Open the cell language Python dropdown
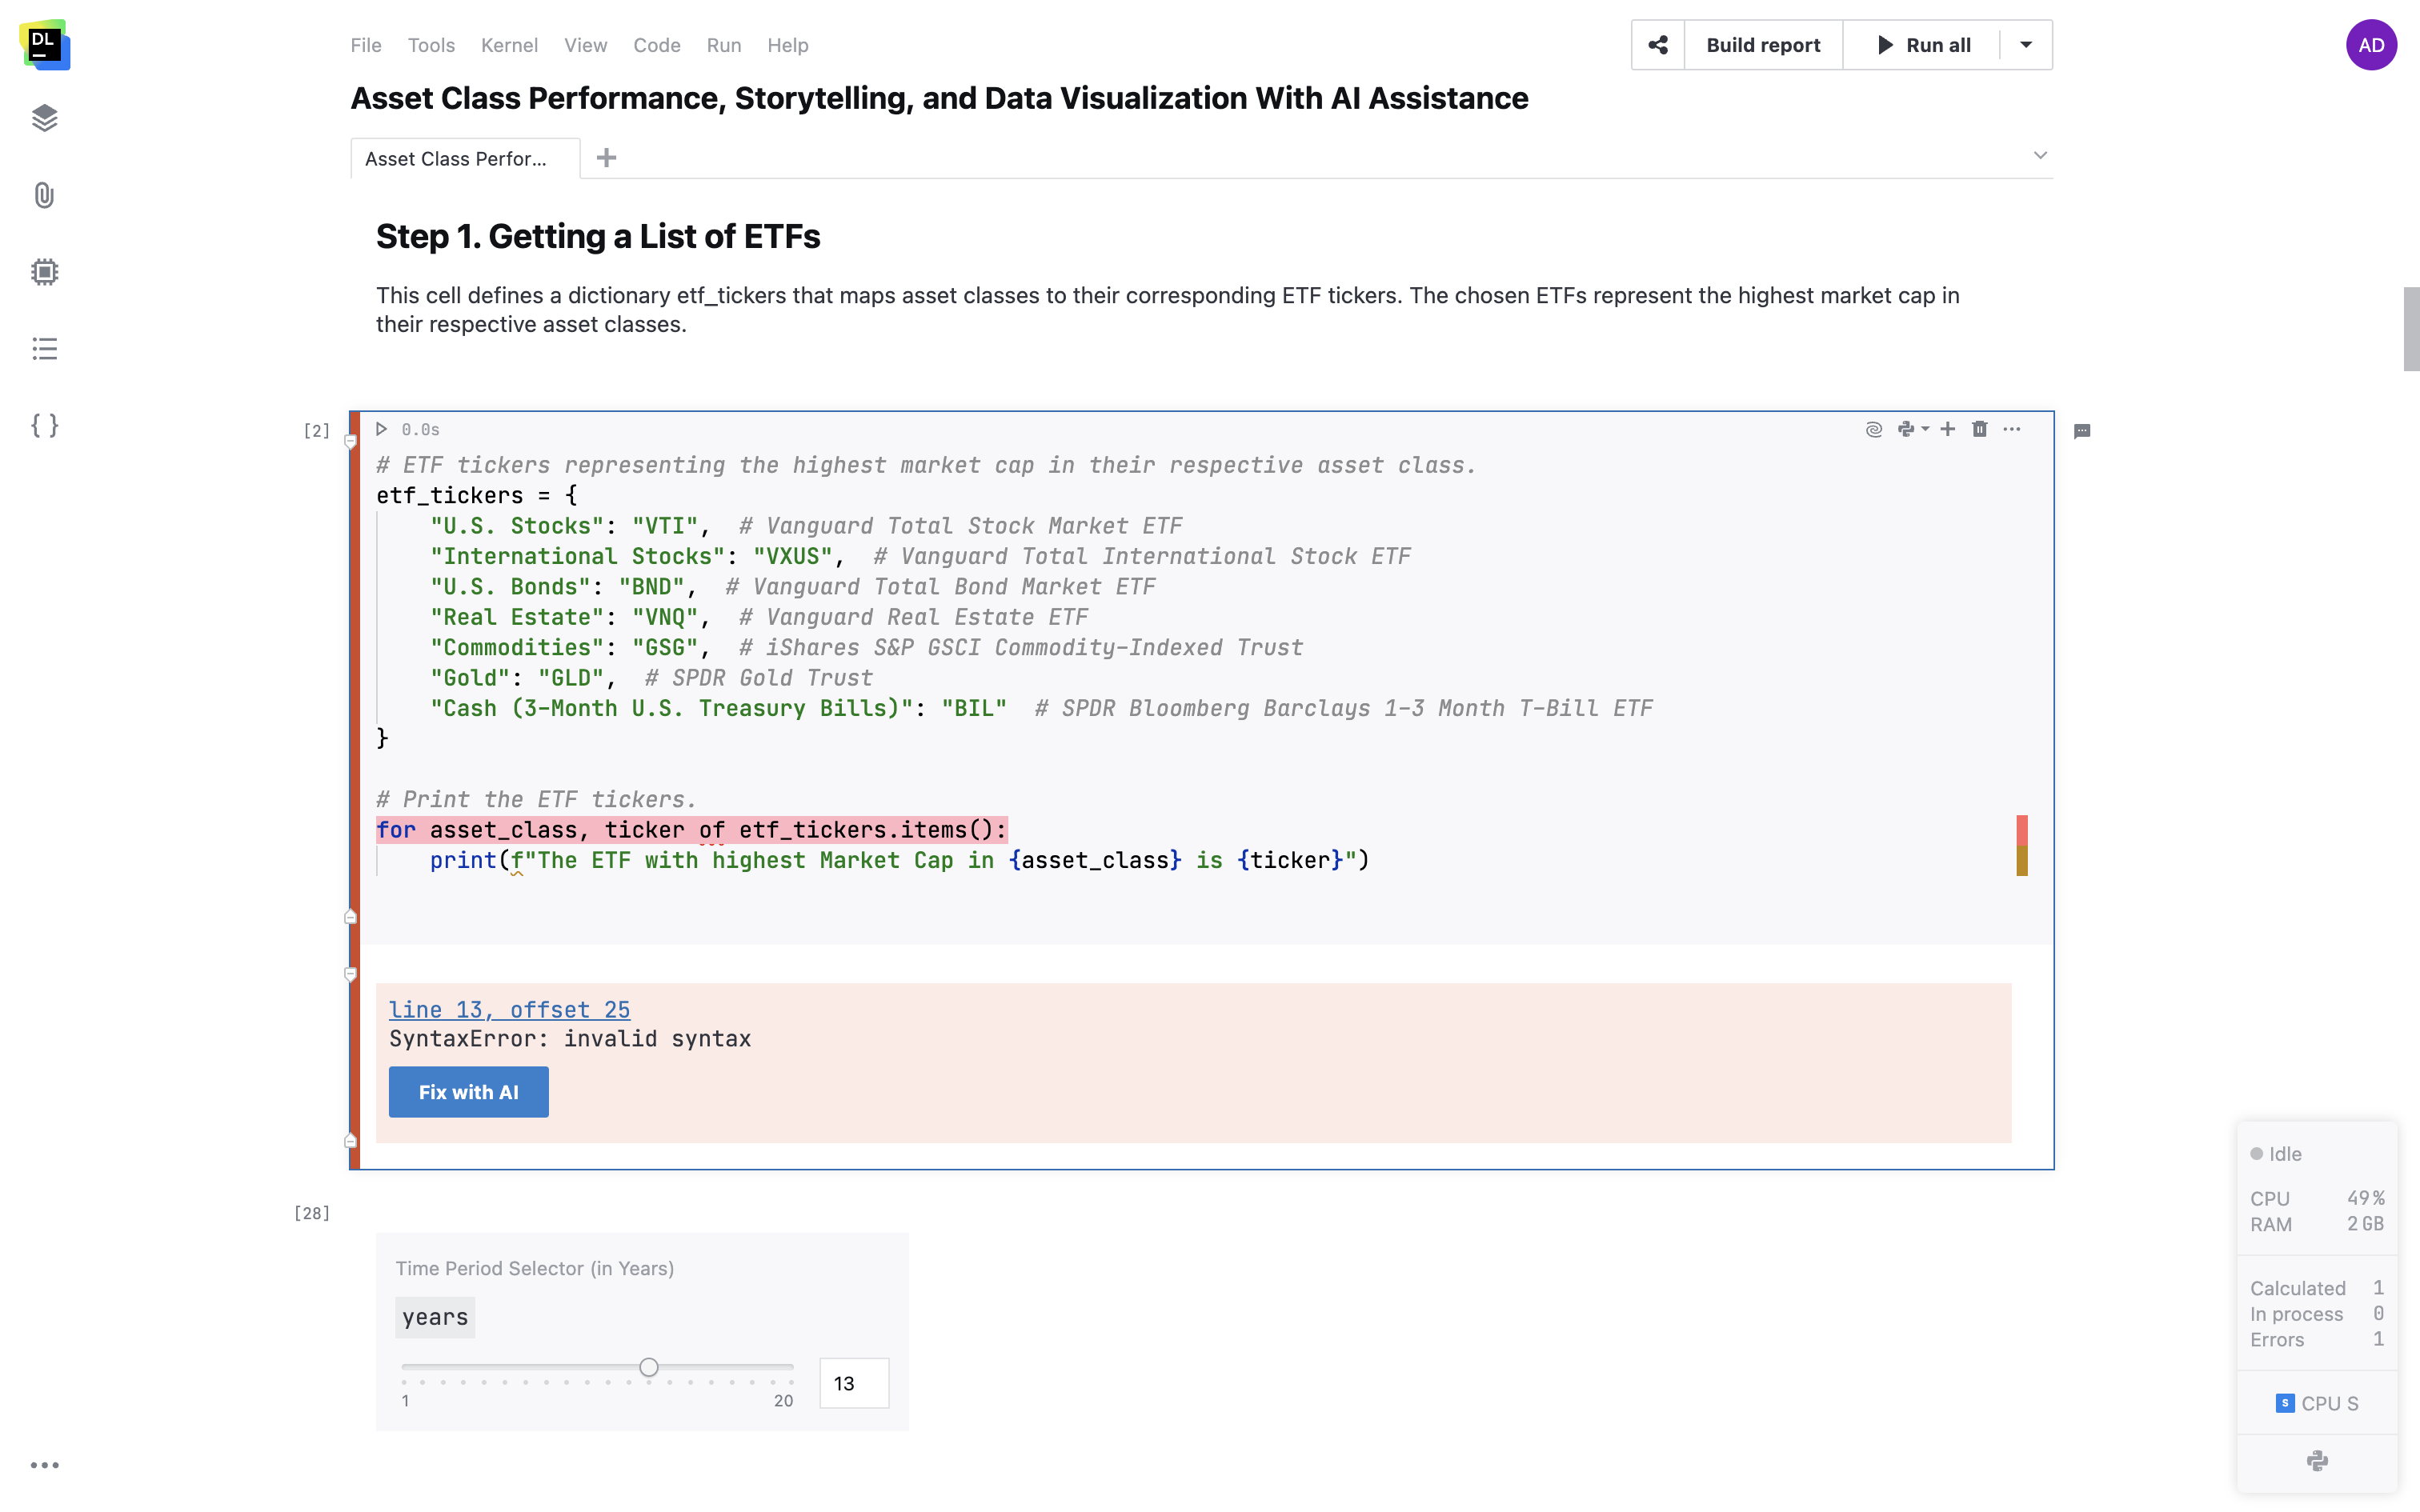 [x=1913, y=429]
